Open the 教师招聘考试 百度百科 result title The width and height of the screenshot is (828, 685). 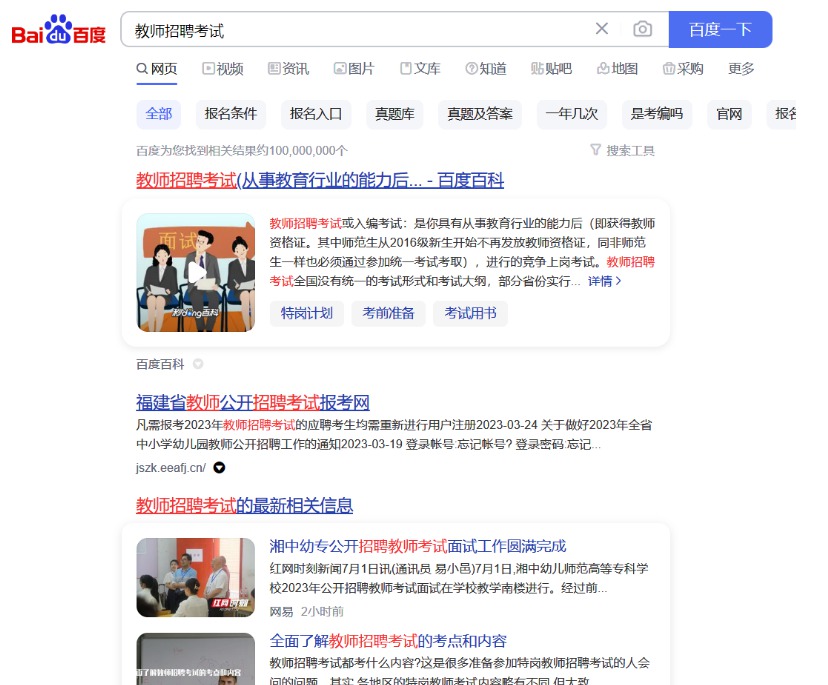[x=320, y=181]
